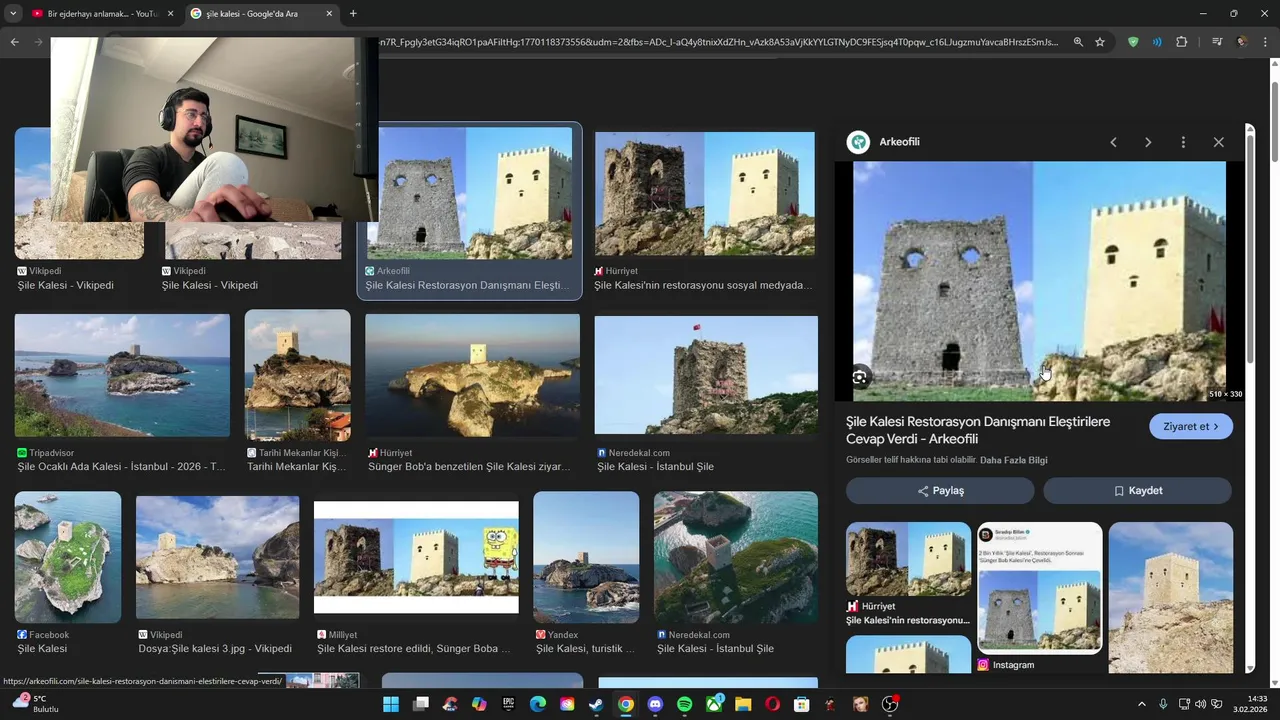The height and width of the screenshot is (720, 1280).
Task: Close the şile kalesi Google search tab
Action: pos(329,14)
